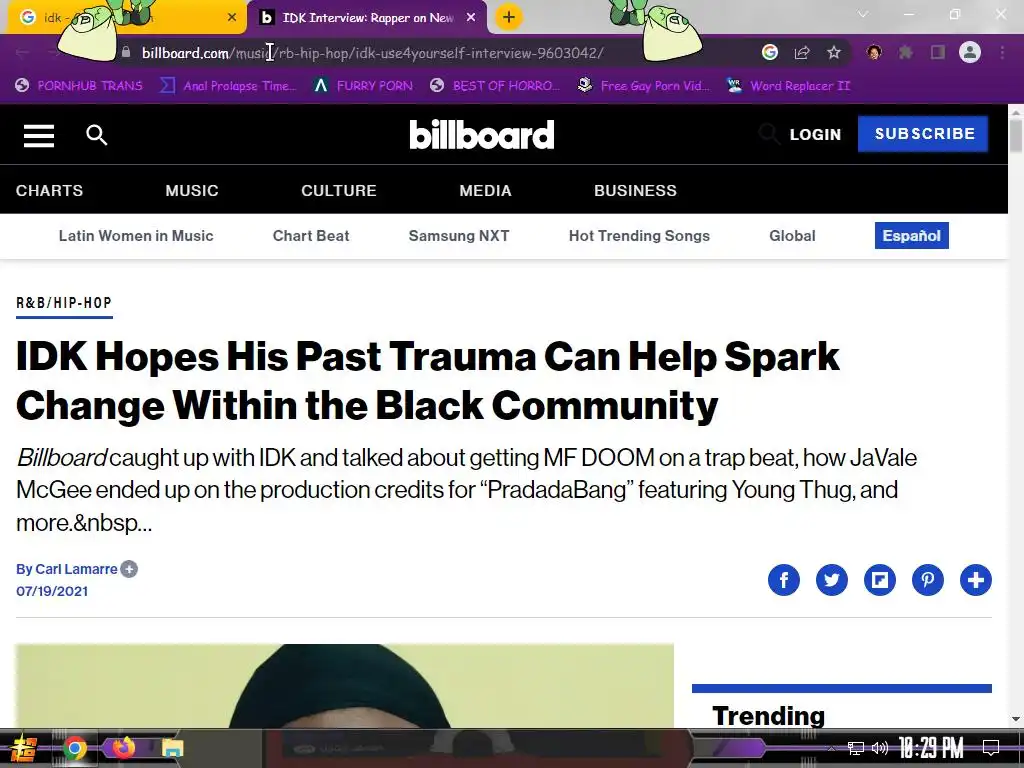The image size is (1024, 768).
Task: Open the Global link
Action: coord(792,236)
